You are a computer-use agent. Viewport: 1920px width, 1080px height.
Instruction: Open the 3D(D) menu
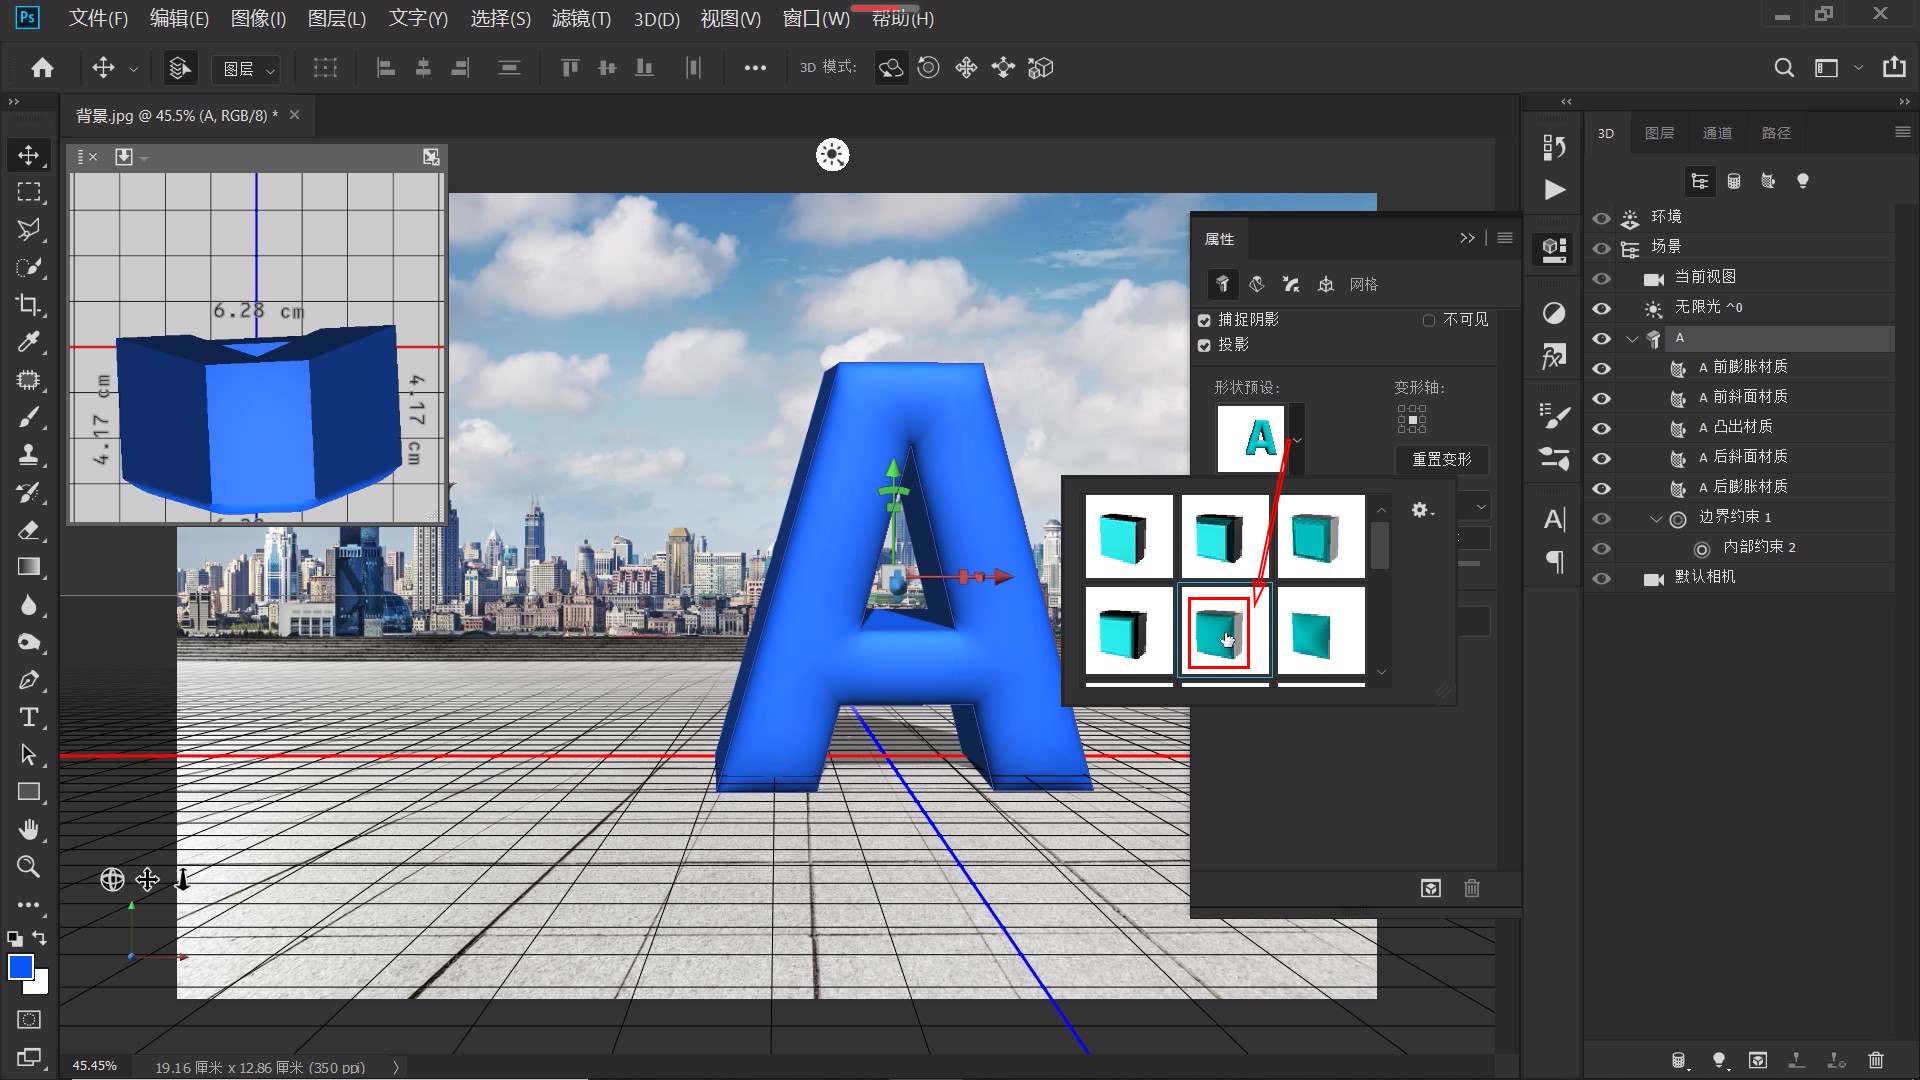pos(656,18)
